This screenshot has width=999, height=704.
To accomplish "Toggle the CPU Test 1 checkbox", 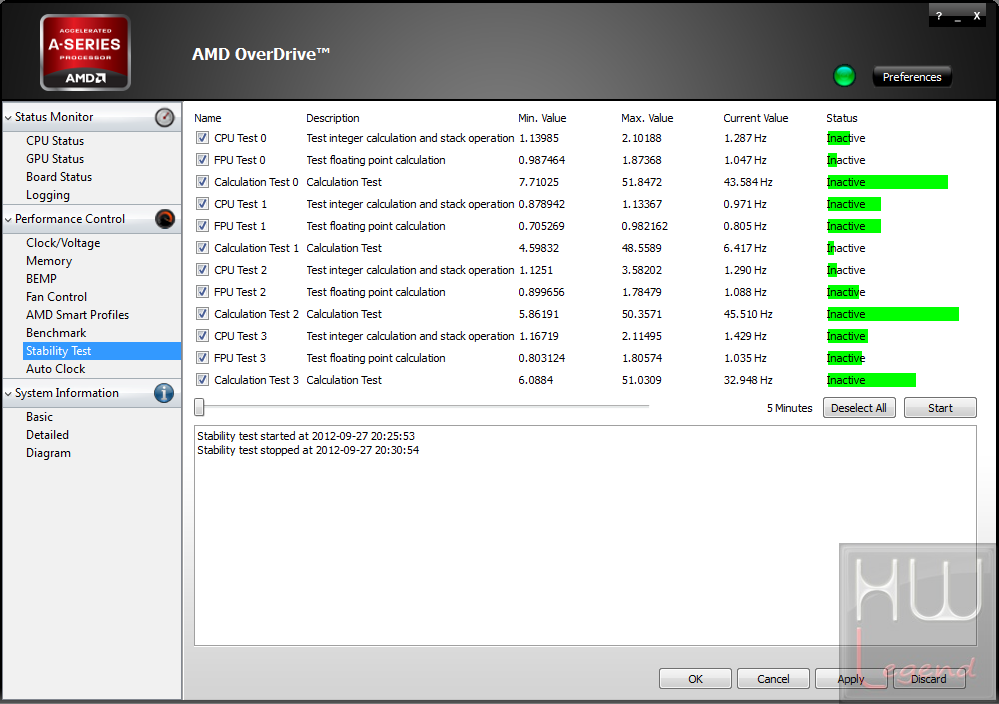I will tap(202, 204).
